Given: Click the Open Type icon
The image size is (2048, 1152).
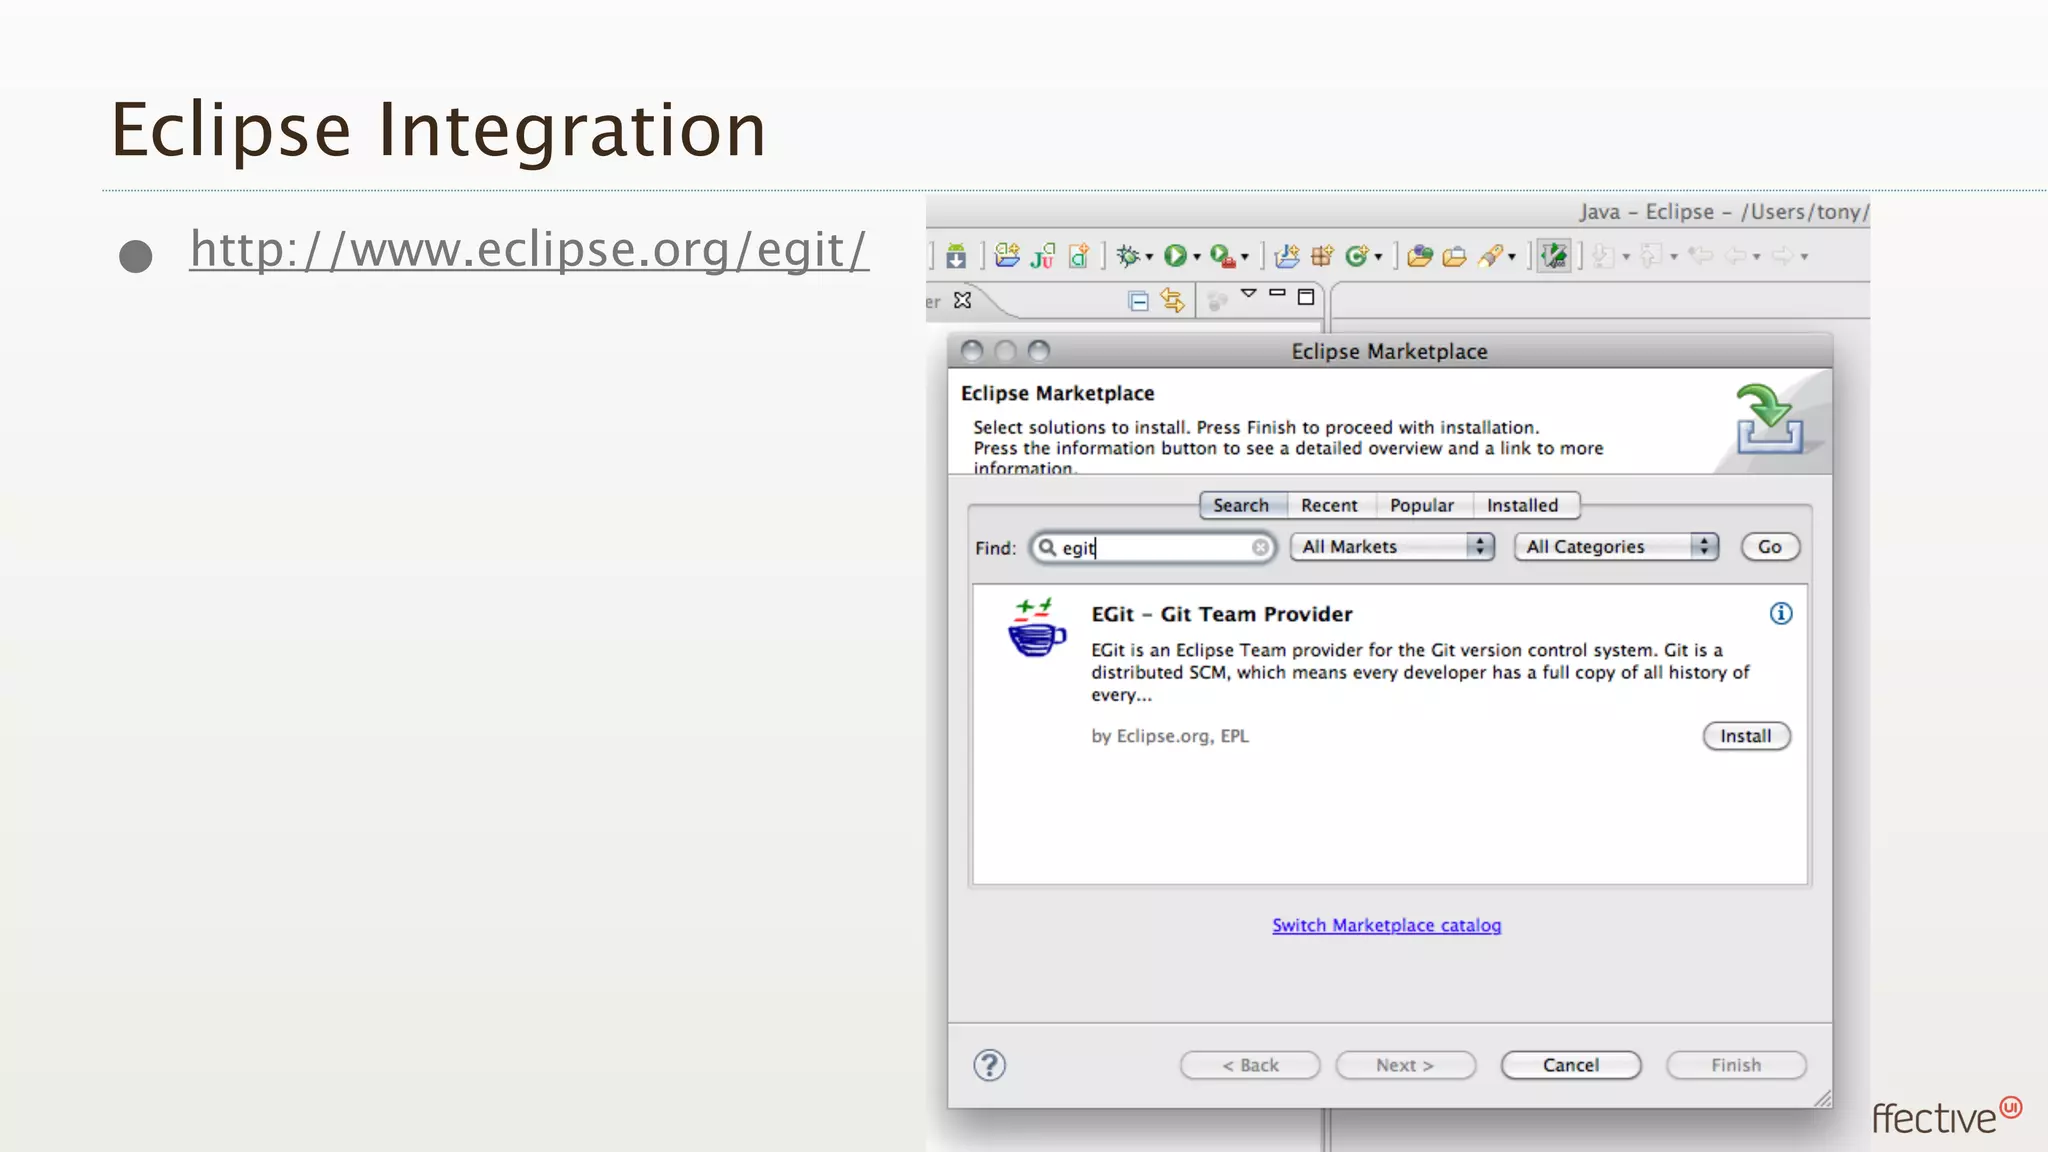Looking at the screenshot, I should click(1420, 256).
